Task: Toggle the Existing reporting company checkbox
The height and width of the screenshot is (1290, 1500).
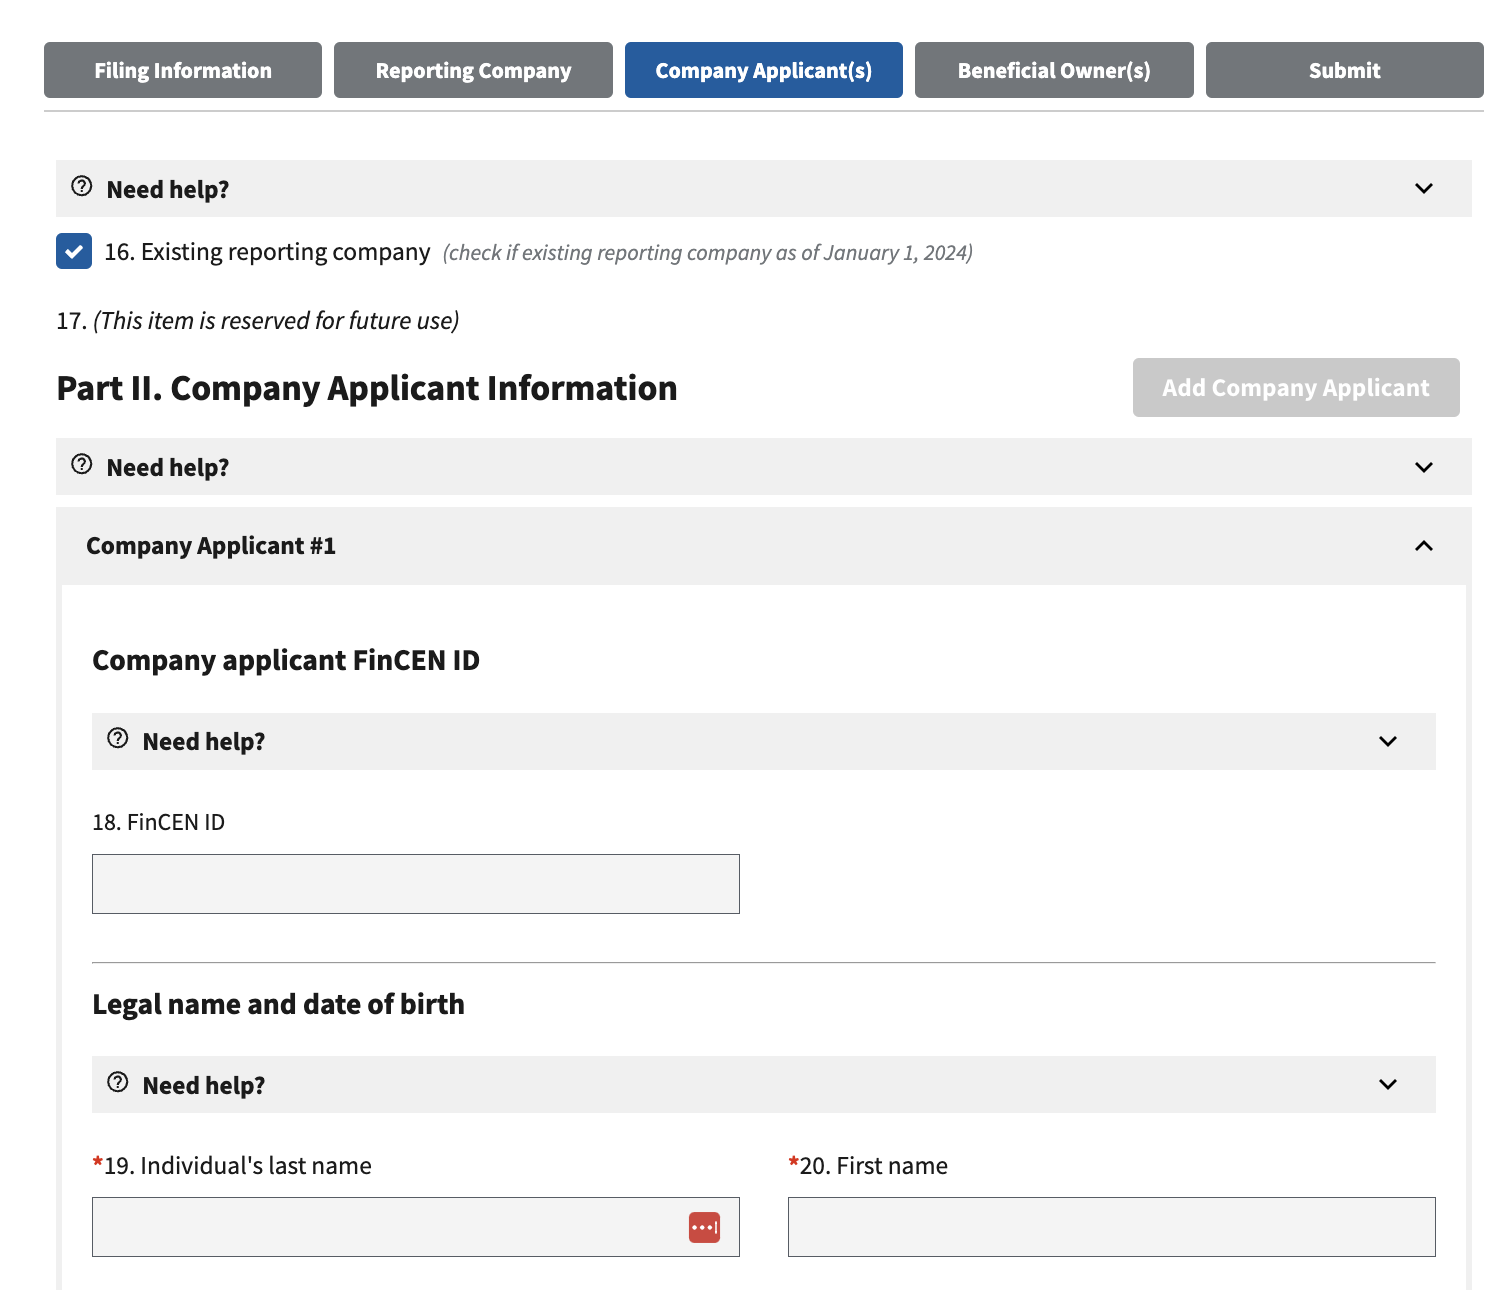Action: click(74, 252)
